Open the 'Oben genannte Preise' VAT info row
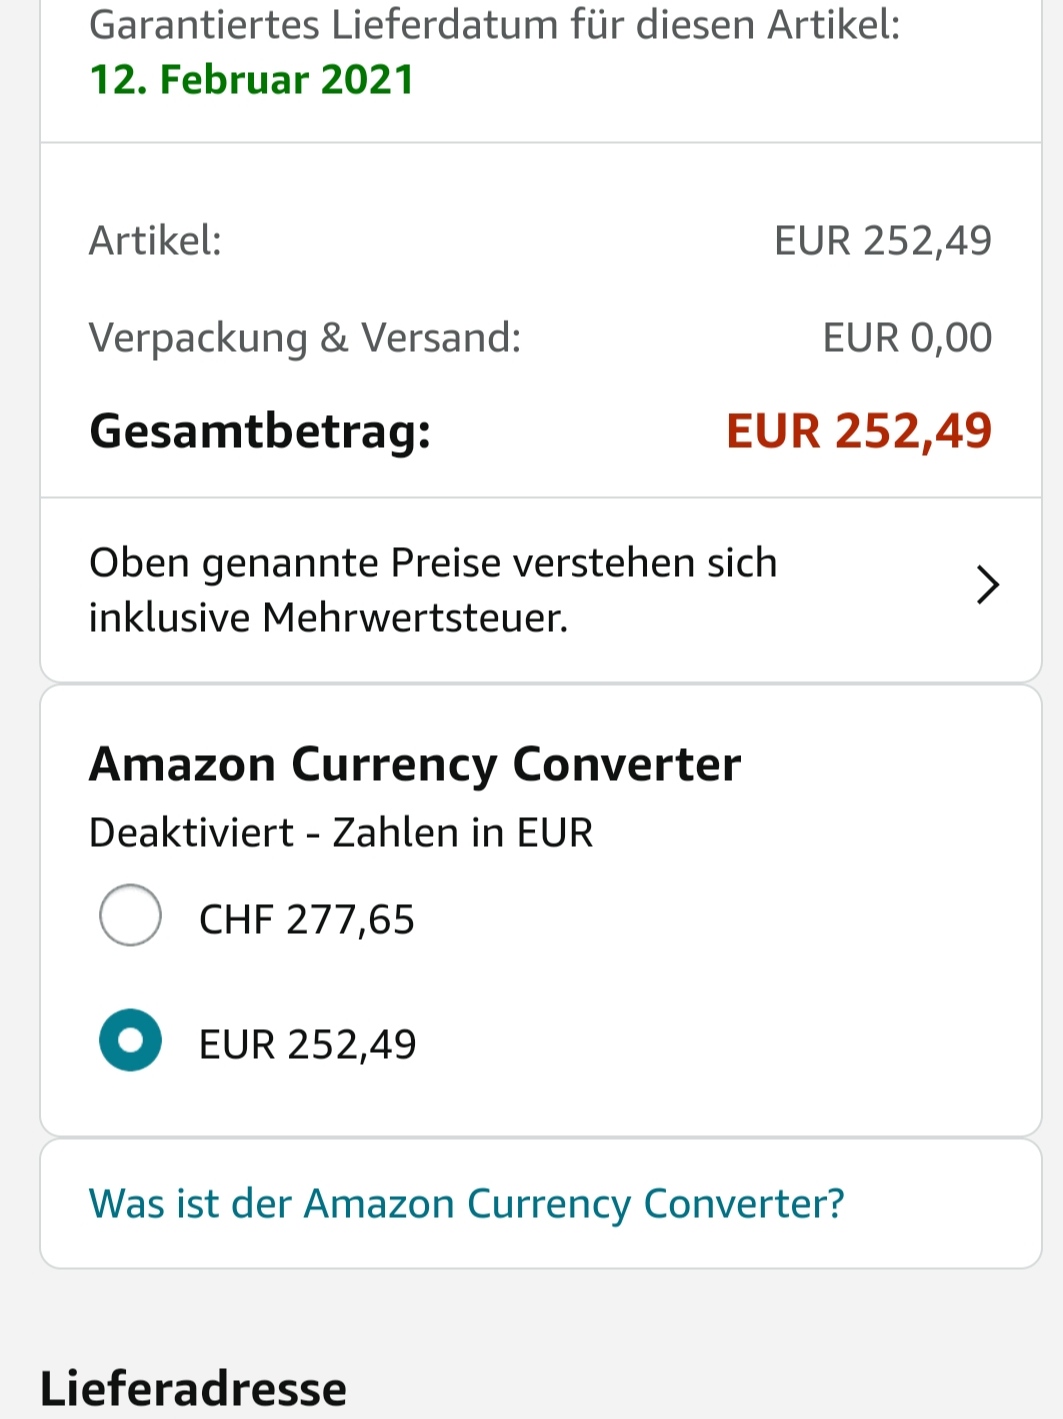Image resolution: width=1063 pixels, height=1419 pixels. (x=432, y=564)
